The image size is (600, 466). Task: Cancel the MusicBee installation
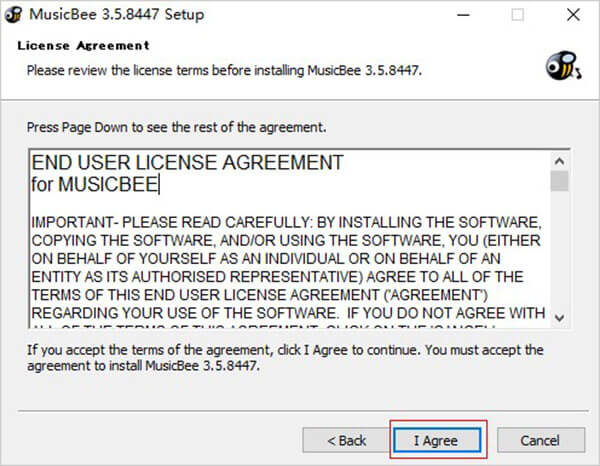point(541,440)
